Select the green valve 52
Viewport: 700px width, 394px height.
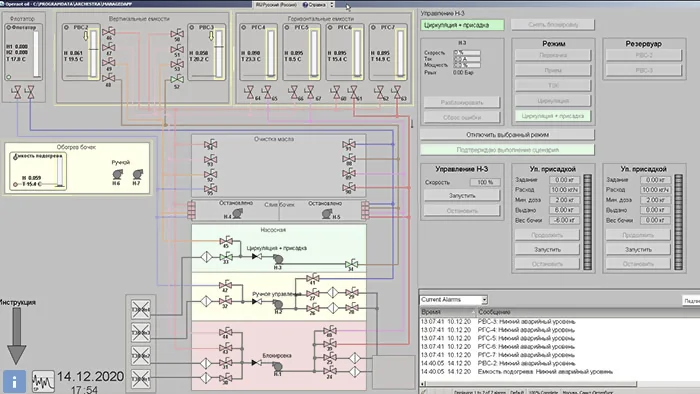point(177,79)
